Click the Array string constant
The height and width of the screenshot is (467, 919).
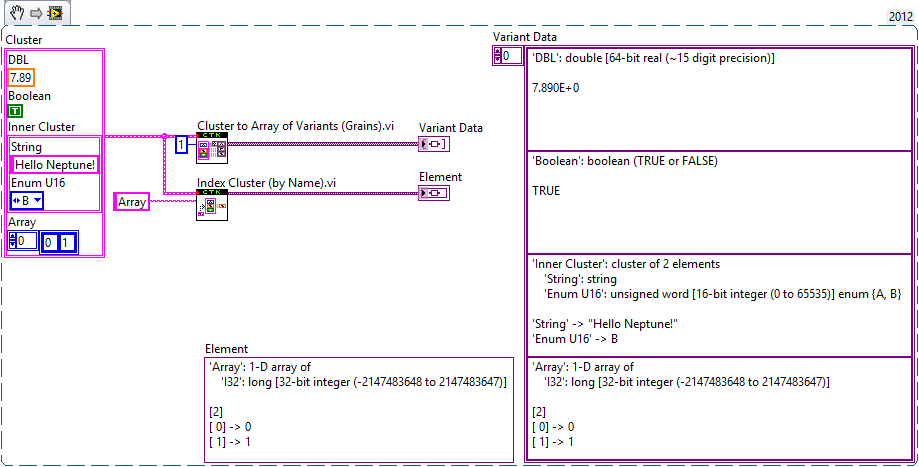132,202
